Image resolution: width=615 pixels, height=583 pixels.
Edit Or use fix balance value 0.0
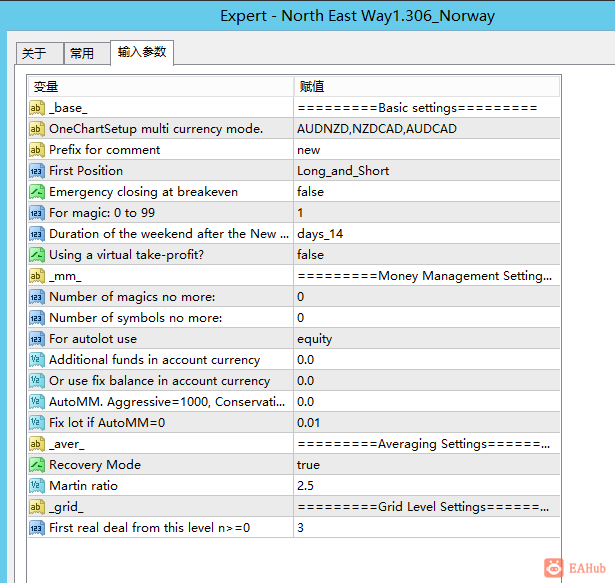(x=427, y=381)
